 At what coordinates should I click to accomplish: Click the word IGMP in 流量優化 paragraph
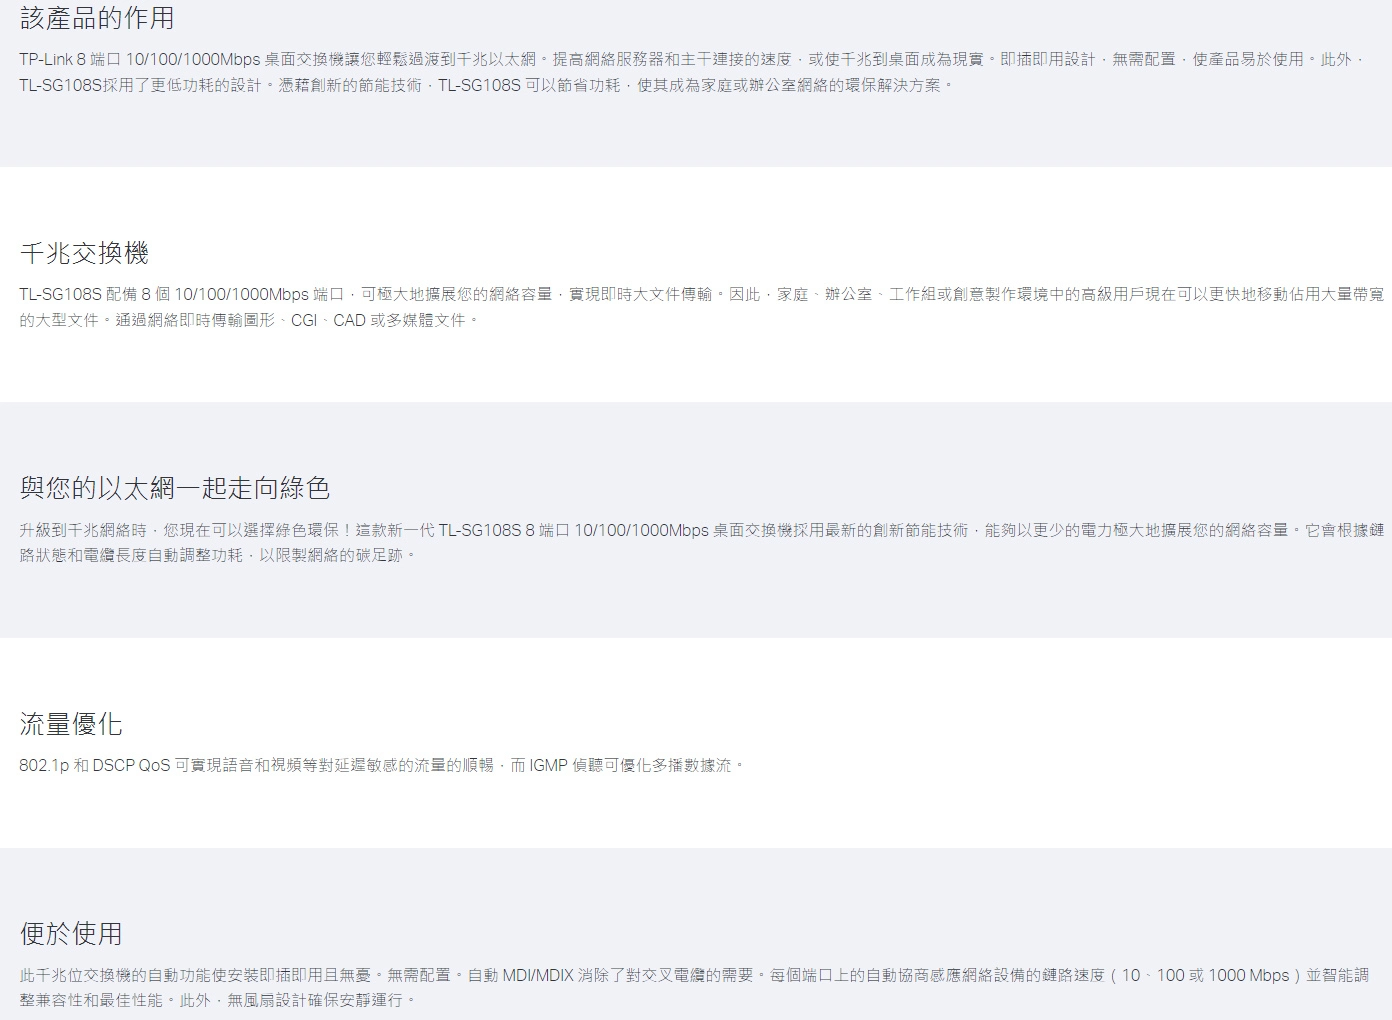pyautogui.click(x=548, y=766)
